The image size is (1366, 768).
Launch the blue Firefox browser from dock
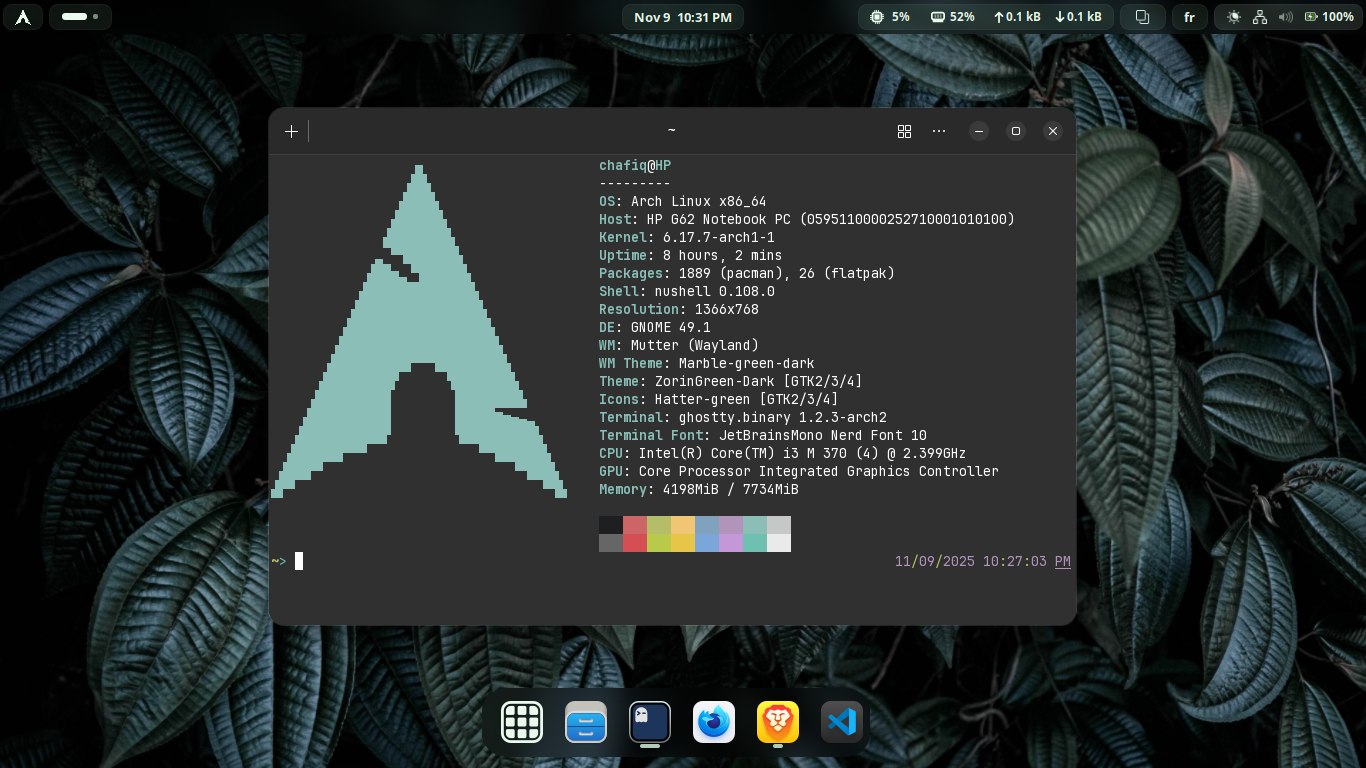point(714,722)
